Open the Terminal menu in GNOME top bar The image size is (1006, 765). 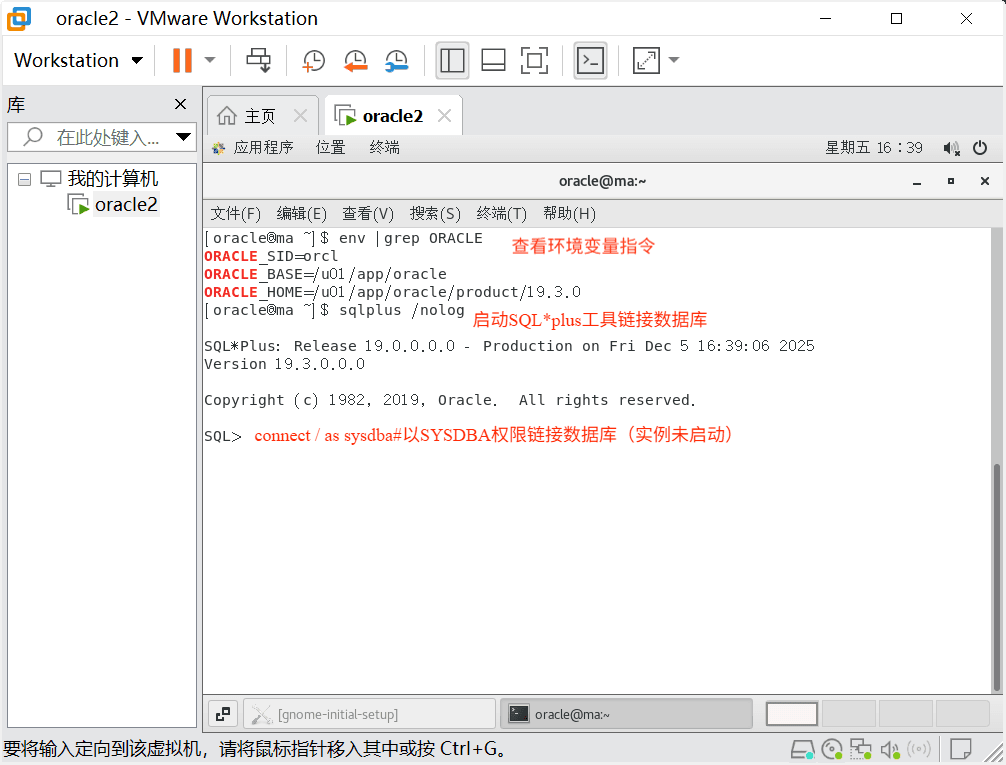pos(384,148)
